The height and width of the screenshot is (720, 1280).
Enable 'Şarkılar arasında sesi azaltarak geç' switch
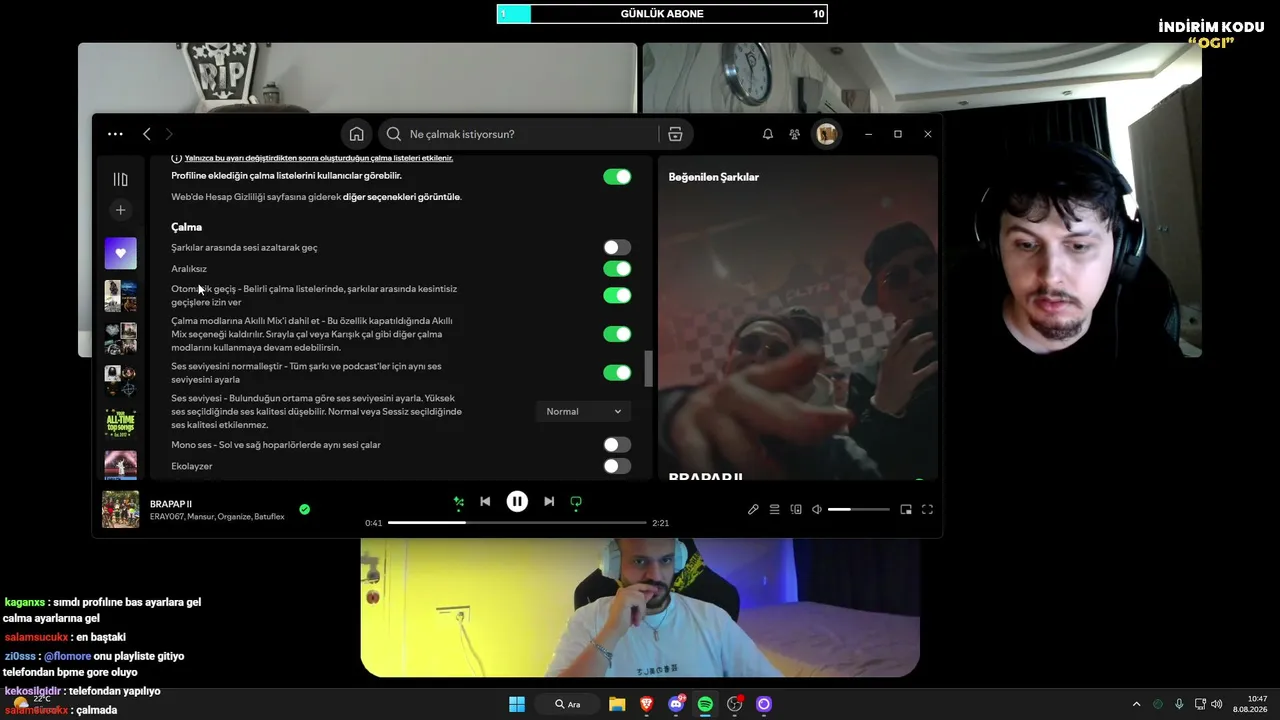617,247
